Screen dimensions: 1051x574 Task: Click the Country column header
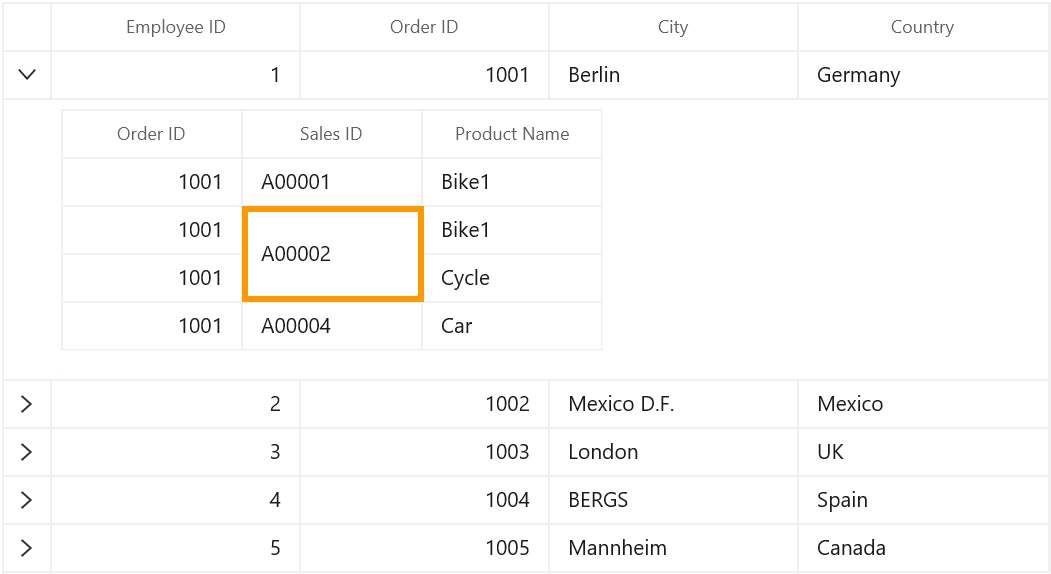[x=923, y=27]
